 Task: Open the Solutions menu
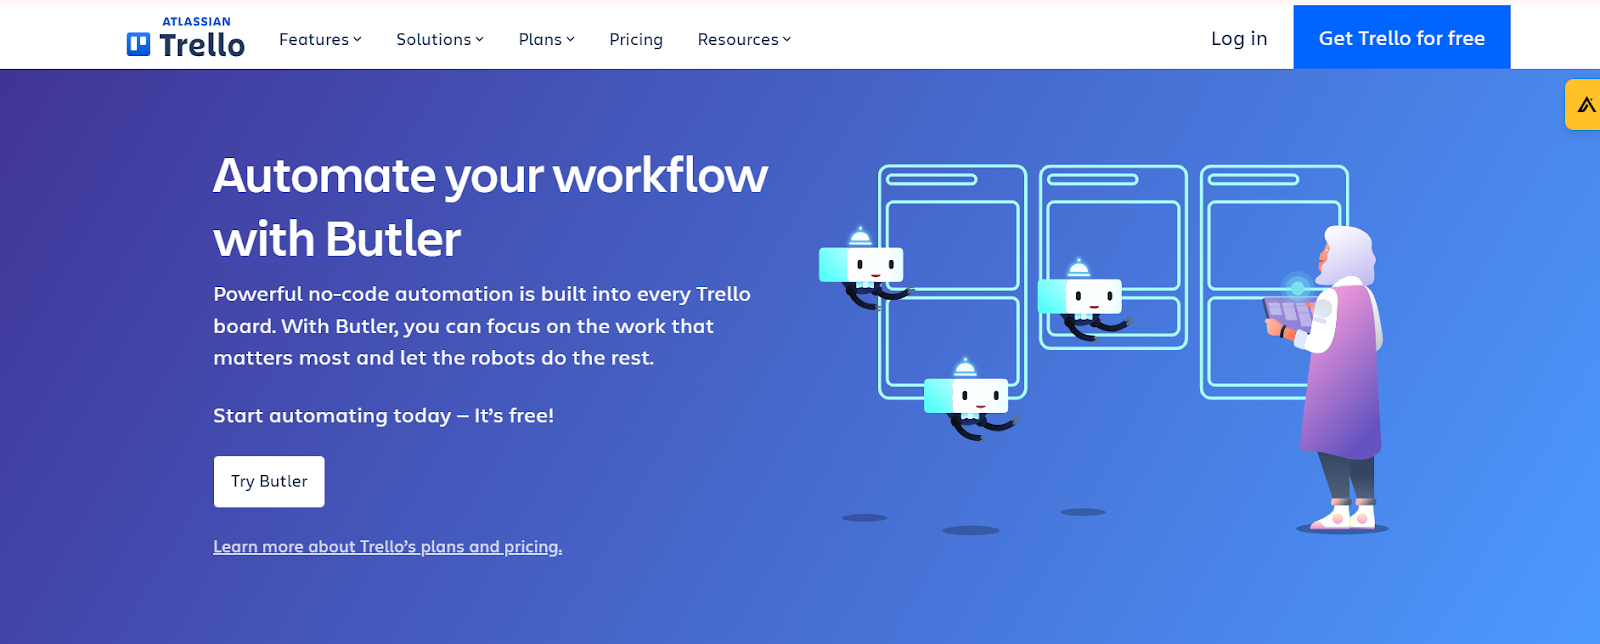tap(440, 39)
